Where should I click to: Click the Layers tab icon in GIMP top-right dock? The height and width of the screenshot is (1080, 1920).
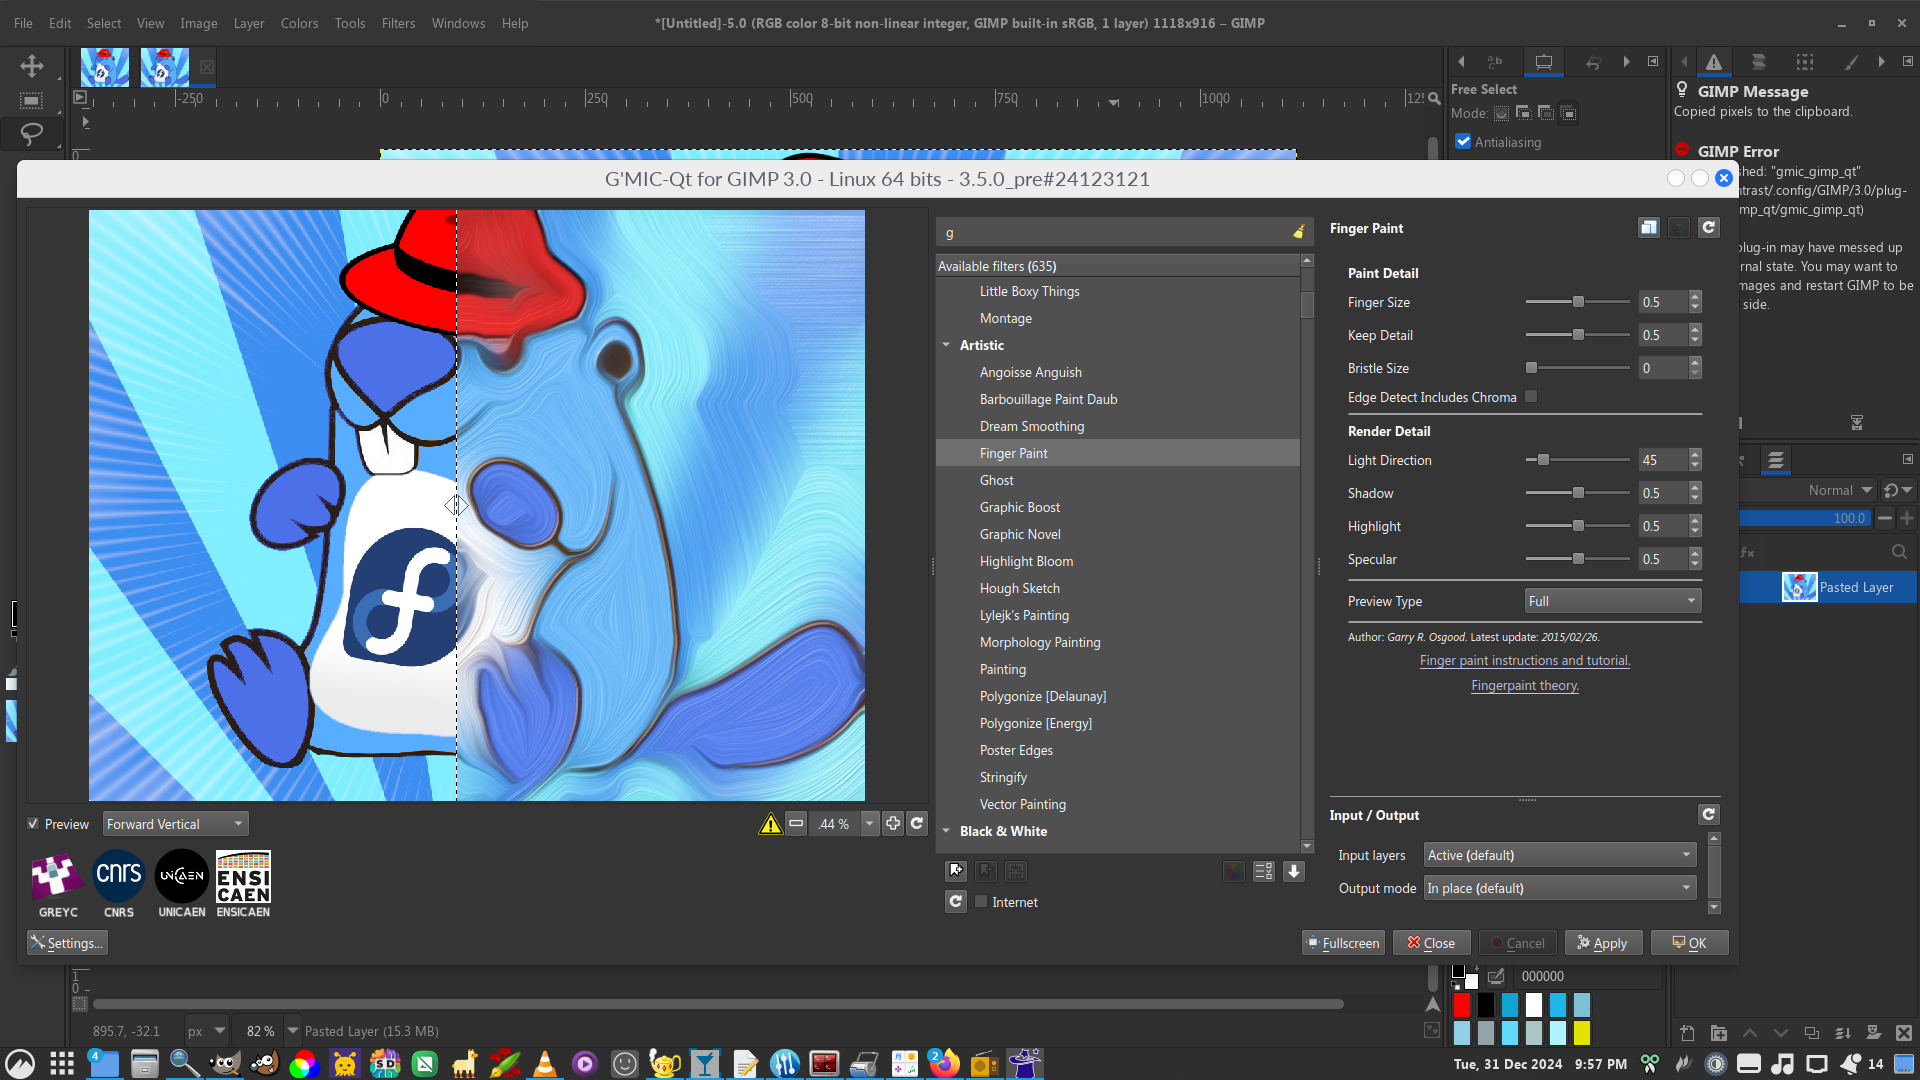[1759, 62]
